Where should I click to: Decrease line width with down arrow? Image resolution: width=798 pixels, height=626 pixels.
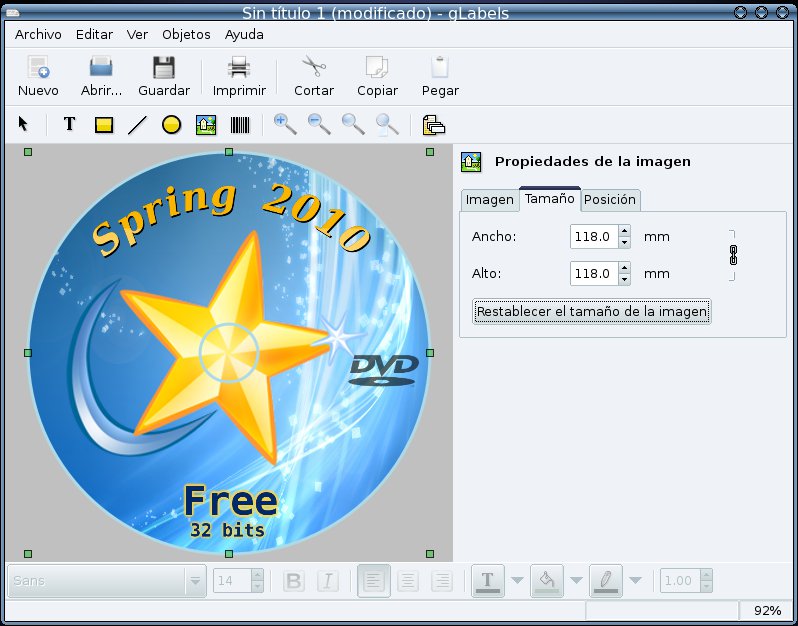(706, 587)
